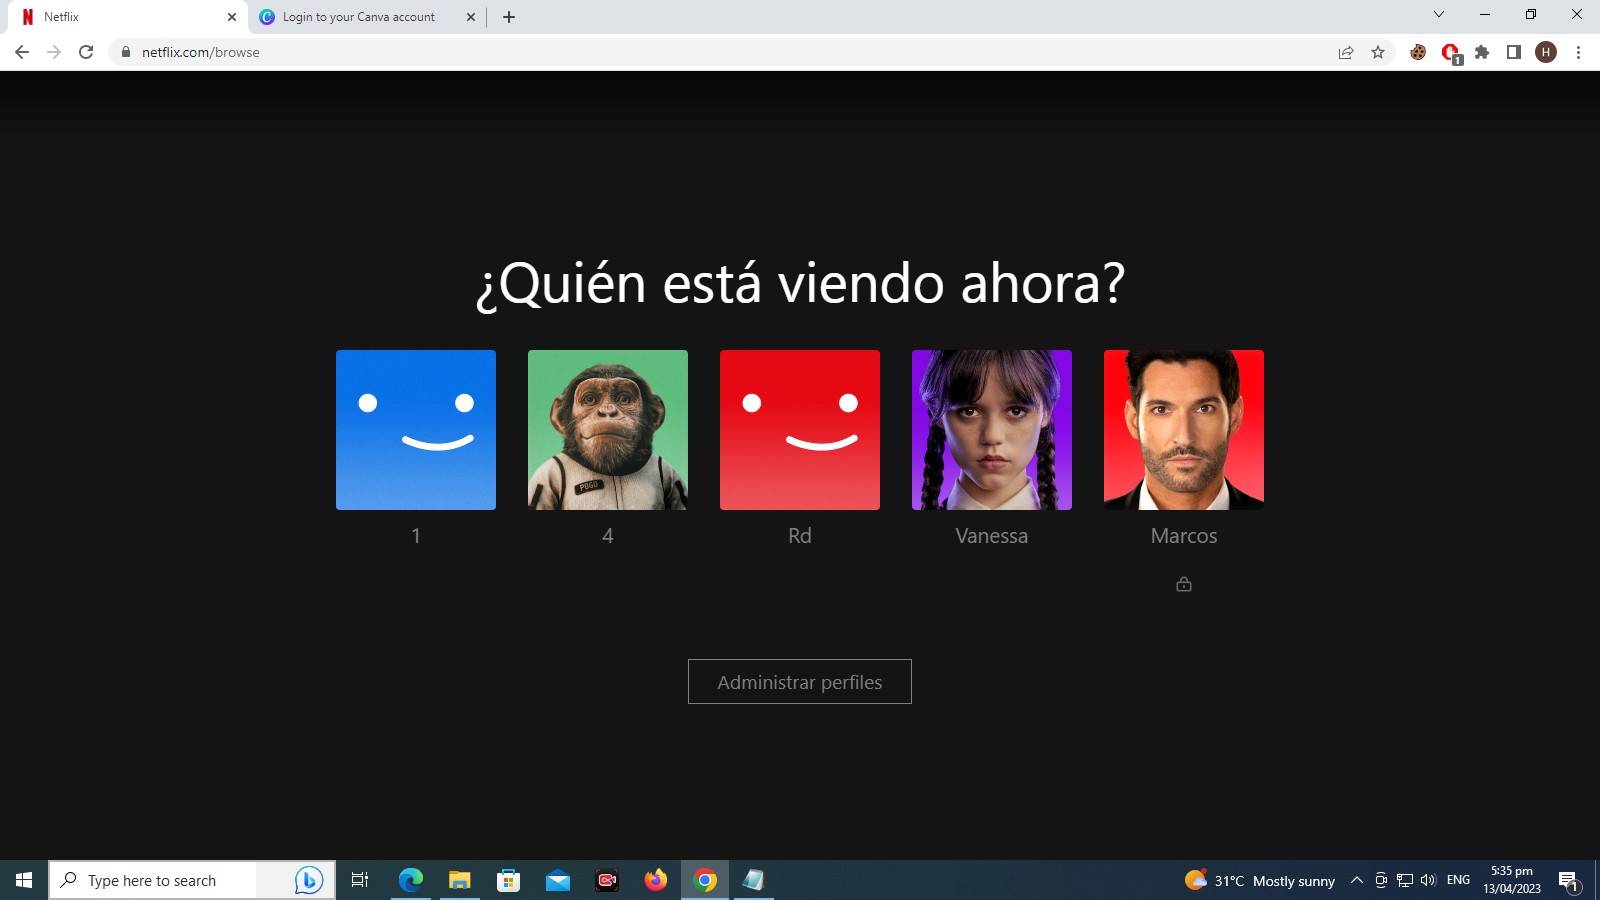This screenshot has width=1600, height=900.
Task: Pick the red smiley Rd profile
Action: pyautogui.click(x=800, y=430)
